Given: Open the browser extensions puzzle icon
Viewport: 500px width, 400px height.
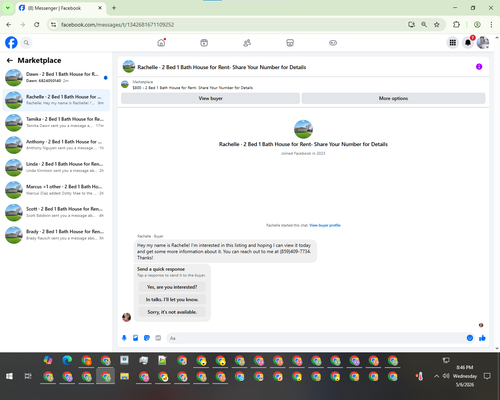Looking at the screenshot, I should coord(456,25).
